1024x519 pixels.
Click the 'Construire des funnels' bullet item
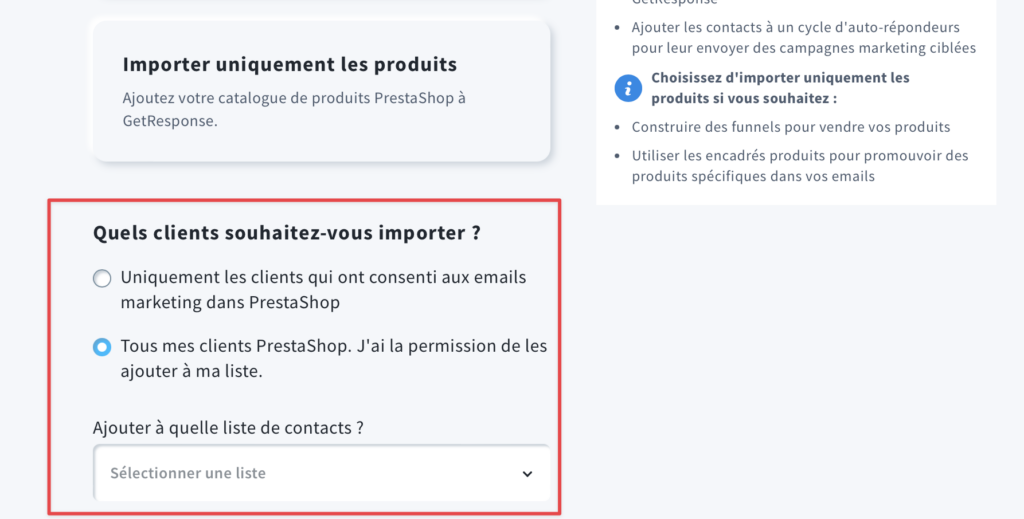click(791, 127)
